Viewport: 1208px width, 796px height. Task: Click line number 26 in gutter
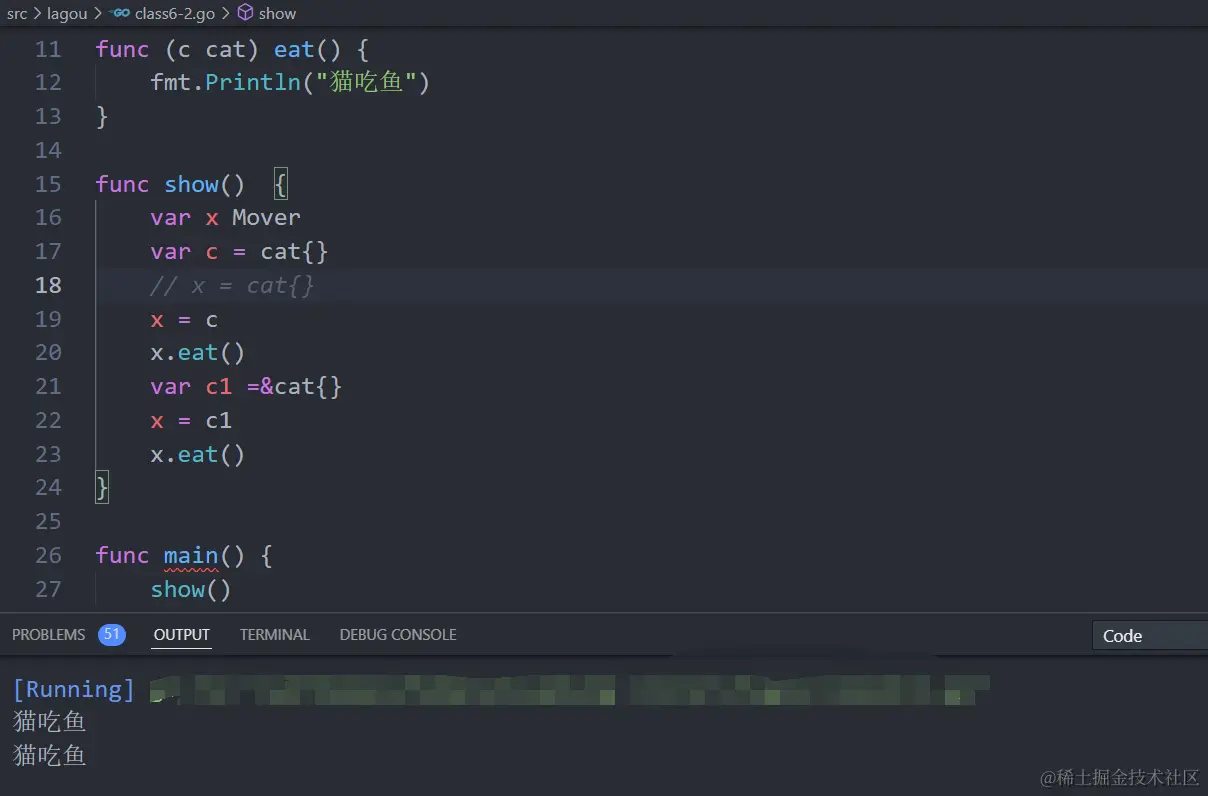48,555
